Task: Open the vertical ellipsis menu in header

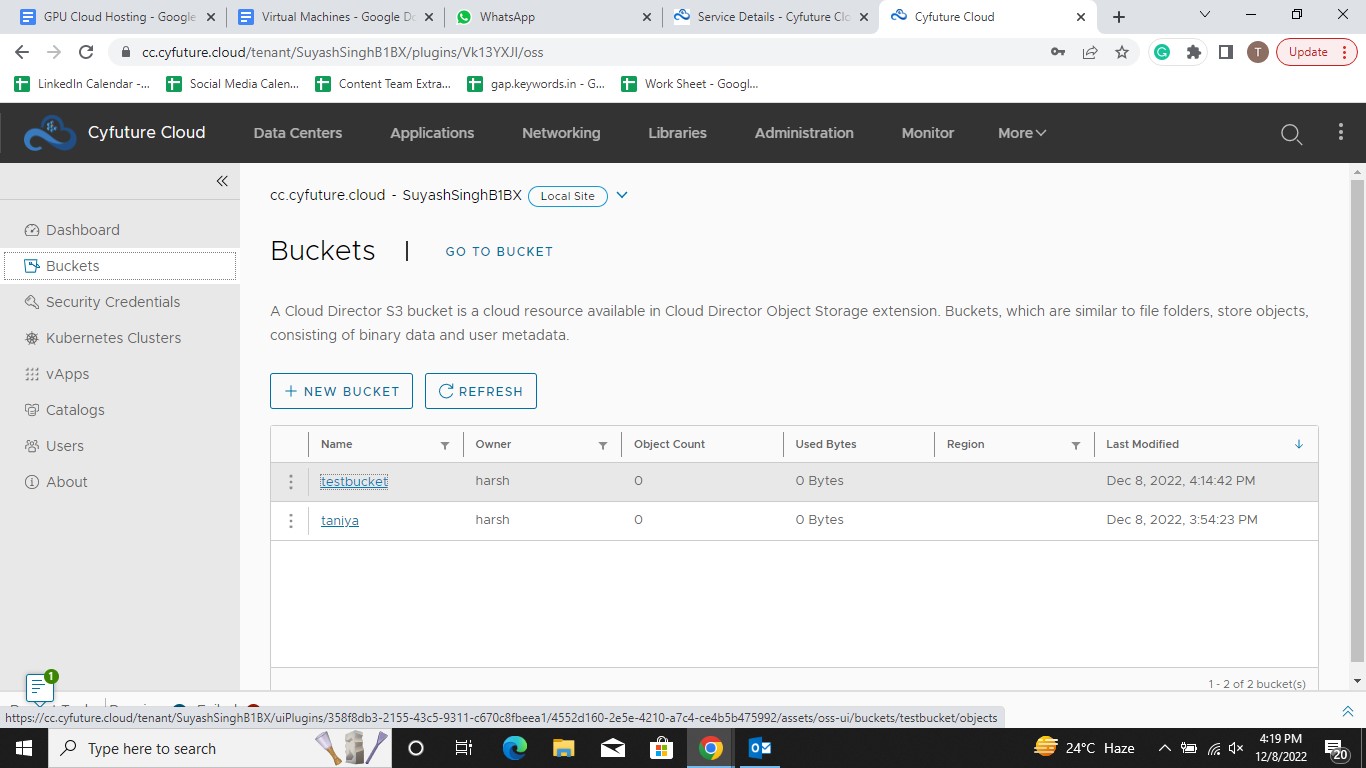Action: (x=1341, y=133)
